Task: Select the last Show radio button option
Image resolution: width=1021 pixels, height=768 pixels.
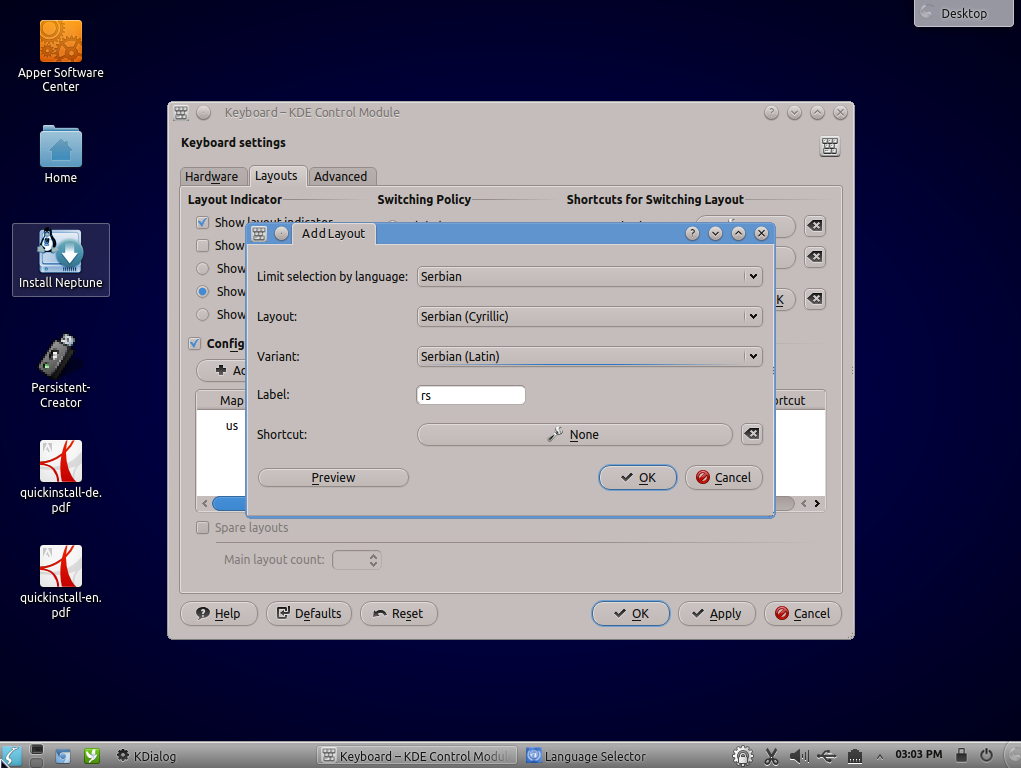Action: pos(203,315)
